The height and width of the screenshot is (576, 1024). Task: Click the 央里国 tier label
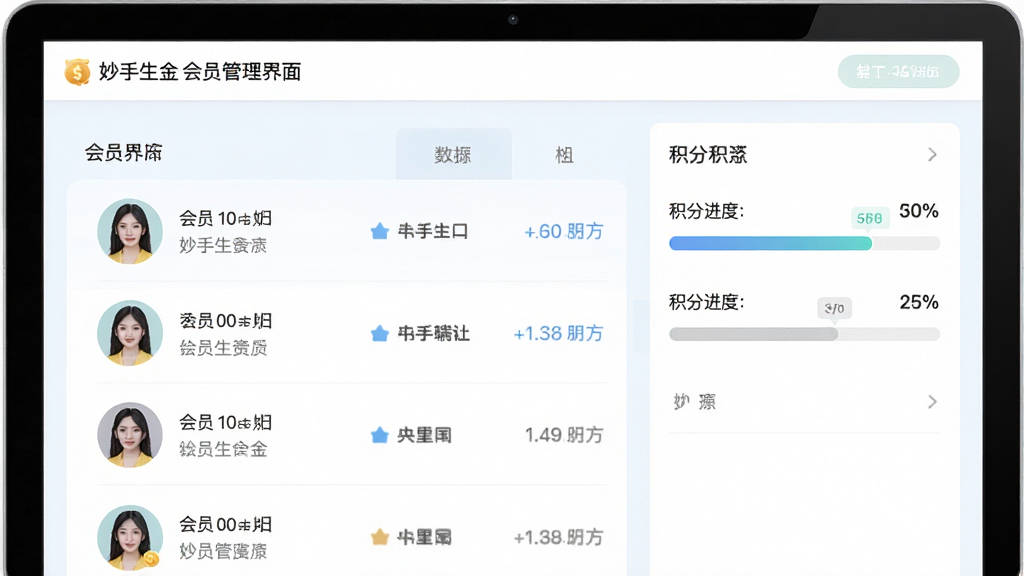(424, 435)
